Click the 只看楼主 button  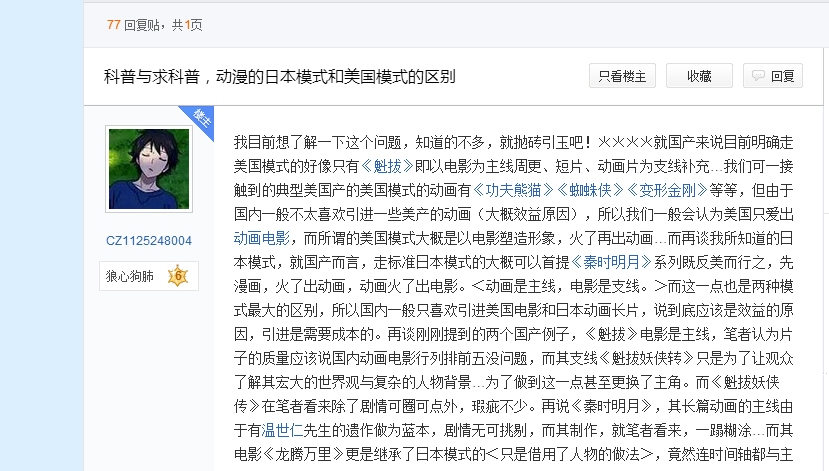click(x=622, y=76)
